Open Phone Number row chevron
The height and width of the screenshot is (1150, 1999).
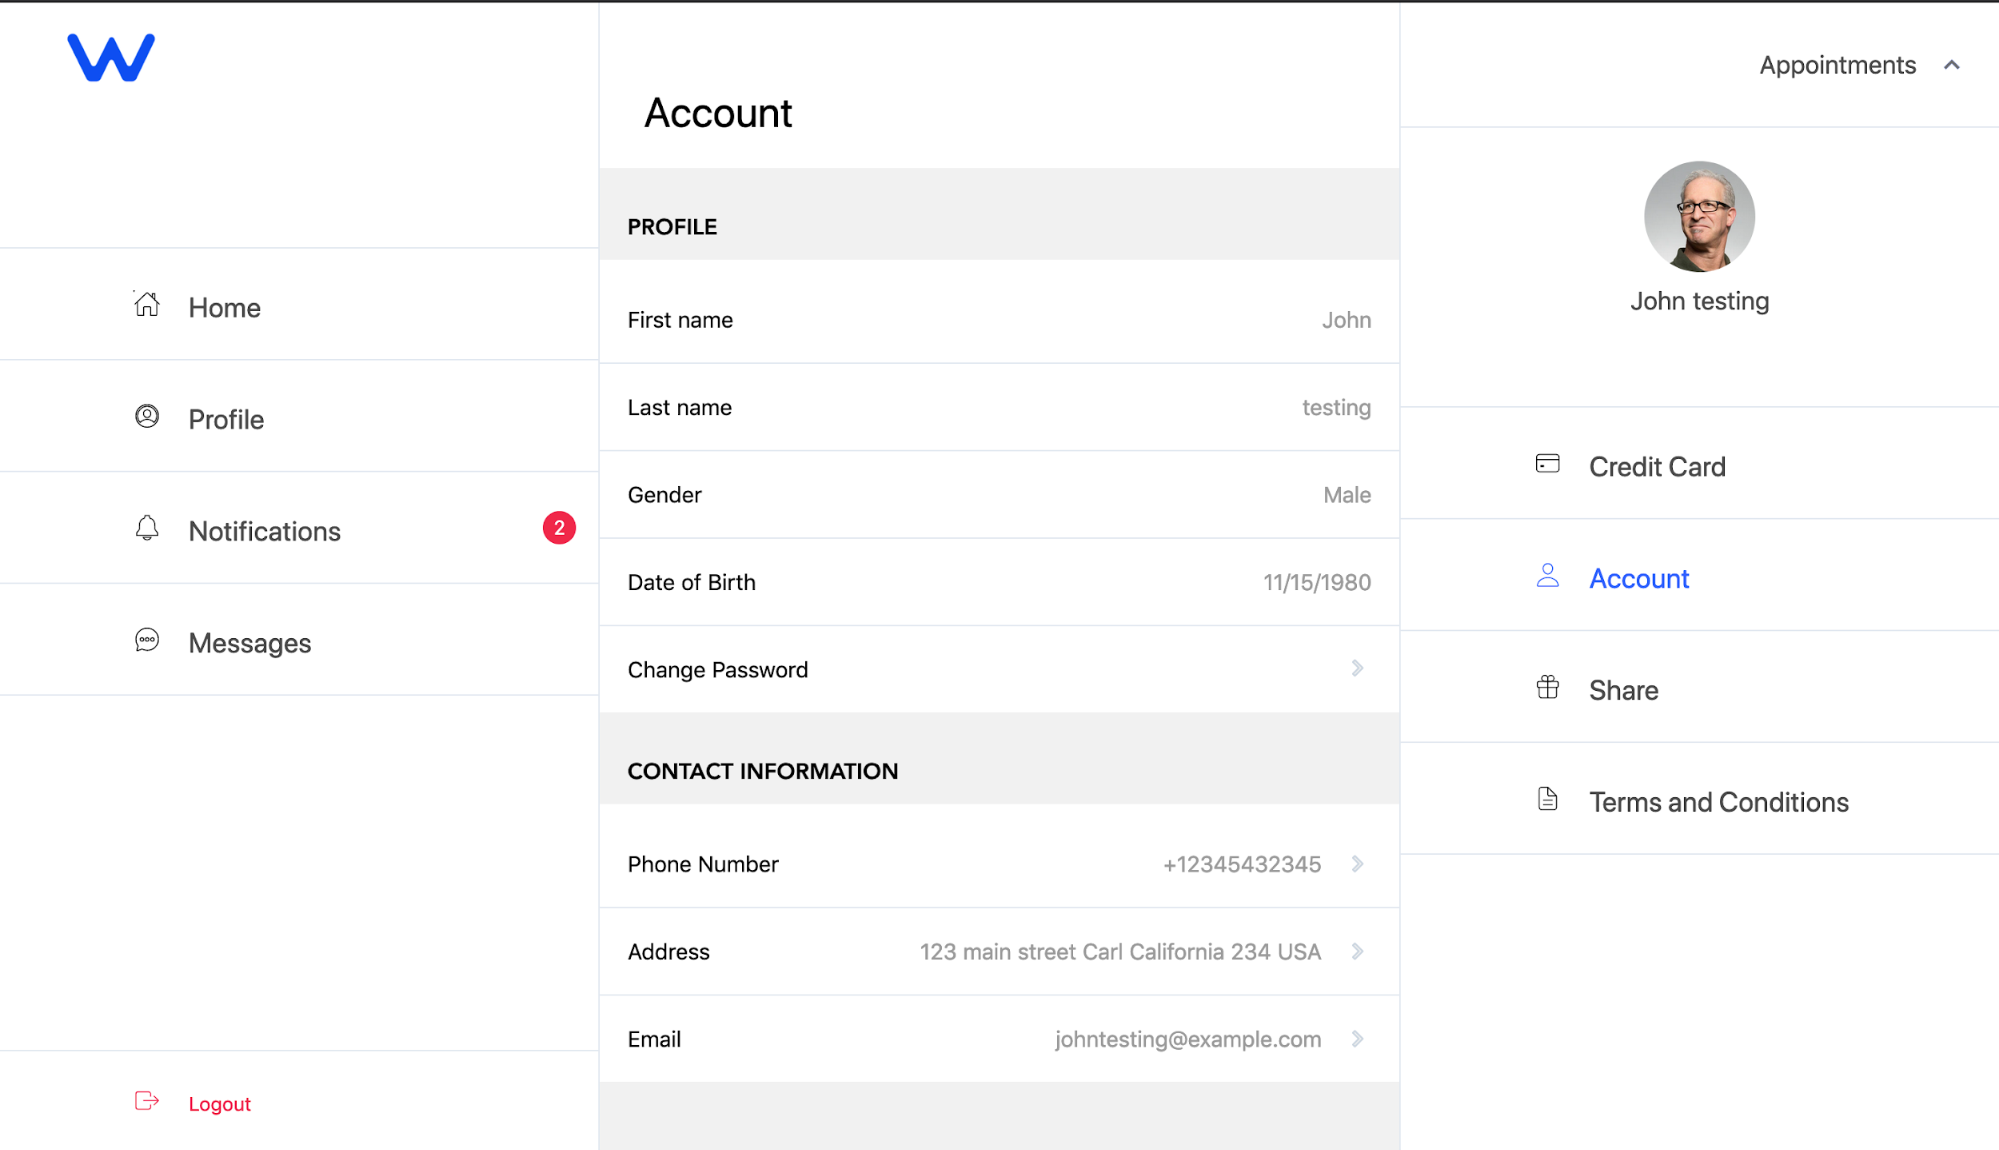[x=1357, y=864]
